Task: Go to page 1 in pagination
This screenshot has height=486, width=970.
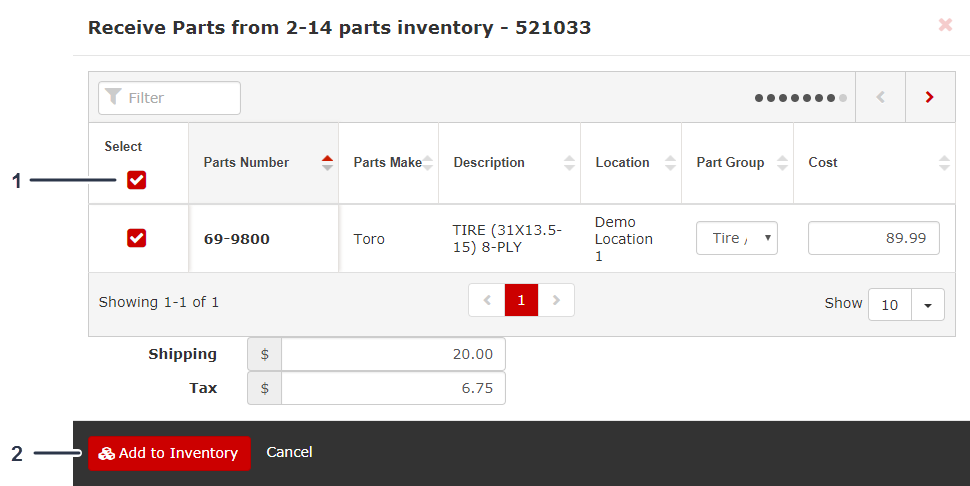Action: click(x=521, y=300)
